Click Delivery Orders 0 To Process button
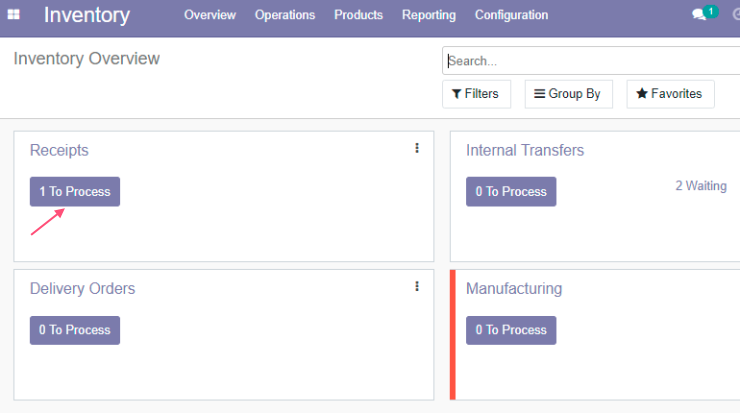This screenshot has width=740, height=413. coord(75,330)
